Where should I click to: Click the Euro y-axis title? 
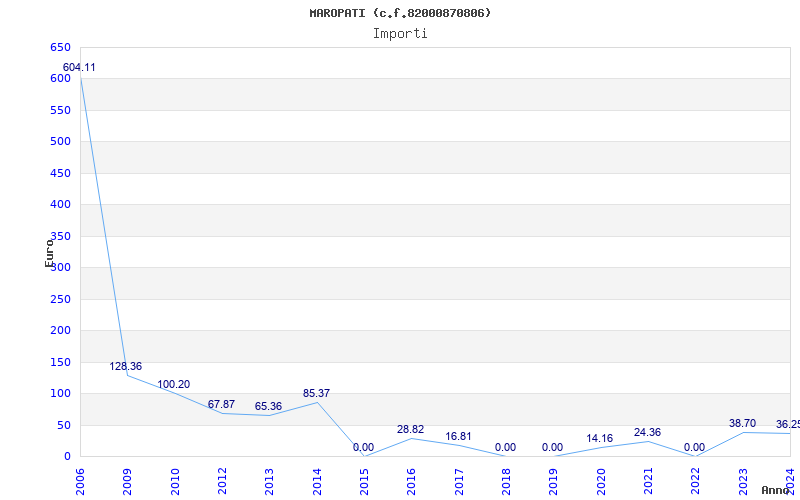click(x=49, y=253)
